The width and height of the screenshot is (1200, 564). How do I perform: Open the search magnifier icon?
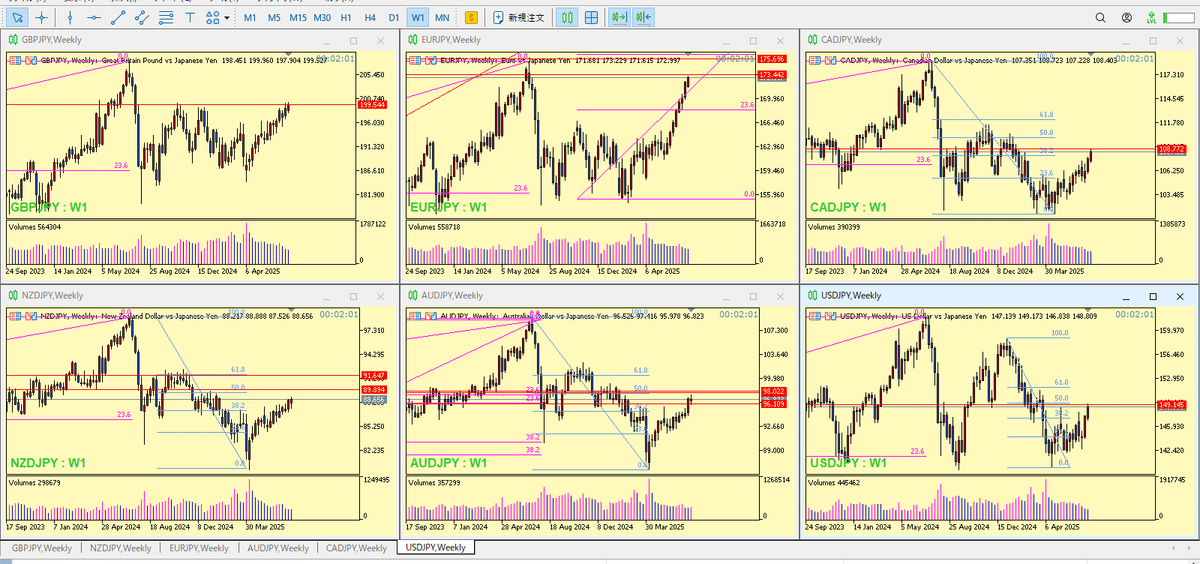1101,18
